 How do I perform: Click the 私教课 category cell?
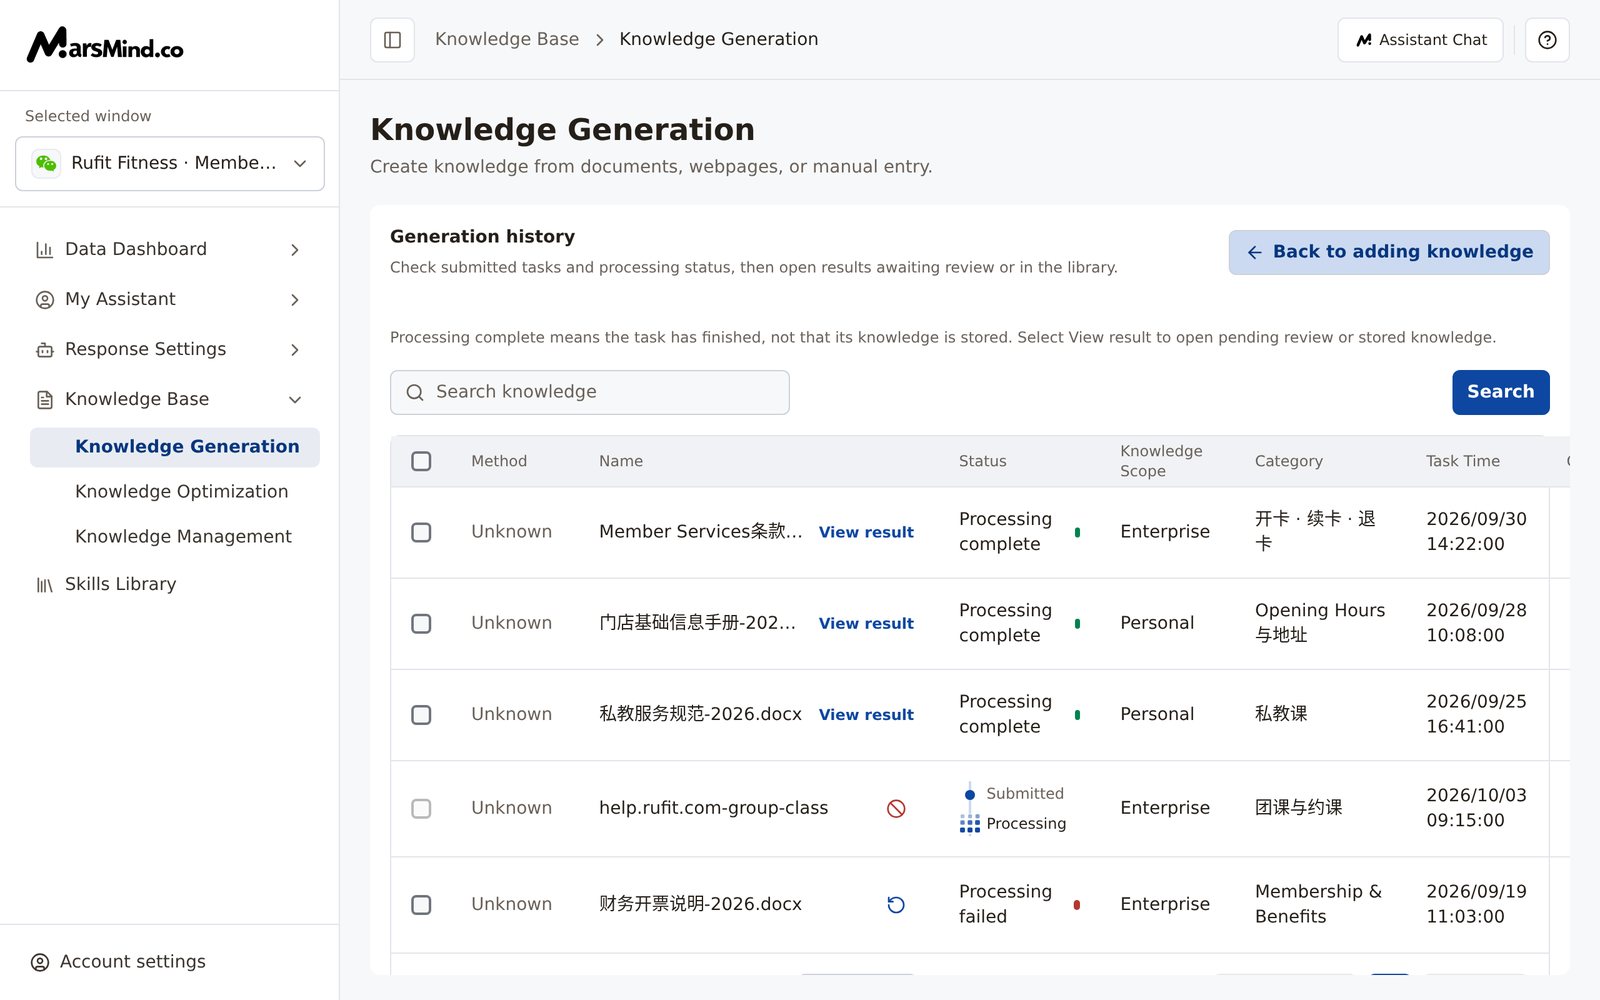(x=1281, y=714)
